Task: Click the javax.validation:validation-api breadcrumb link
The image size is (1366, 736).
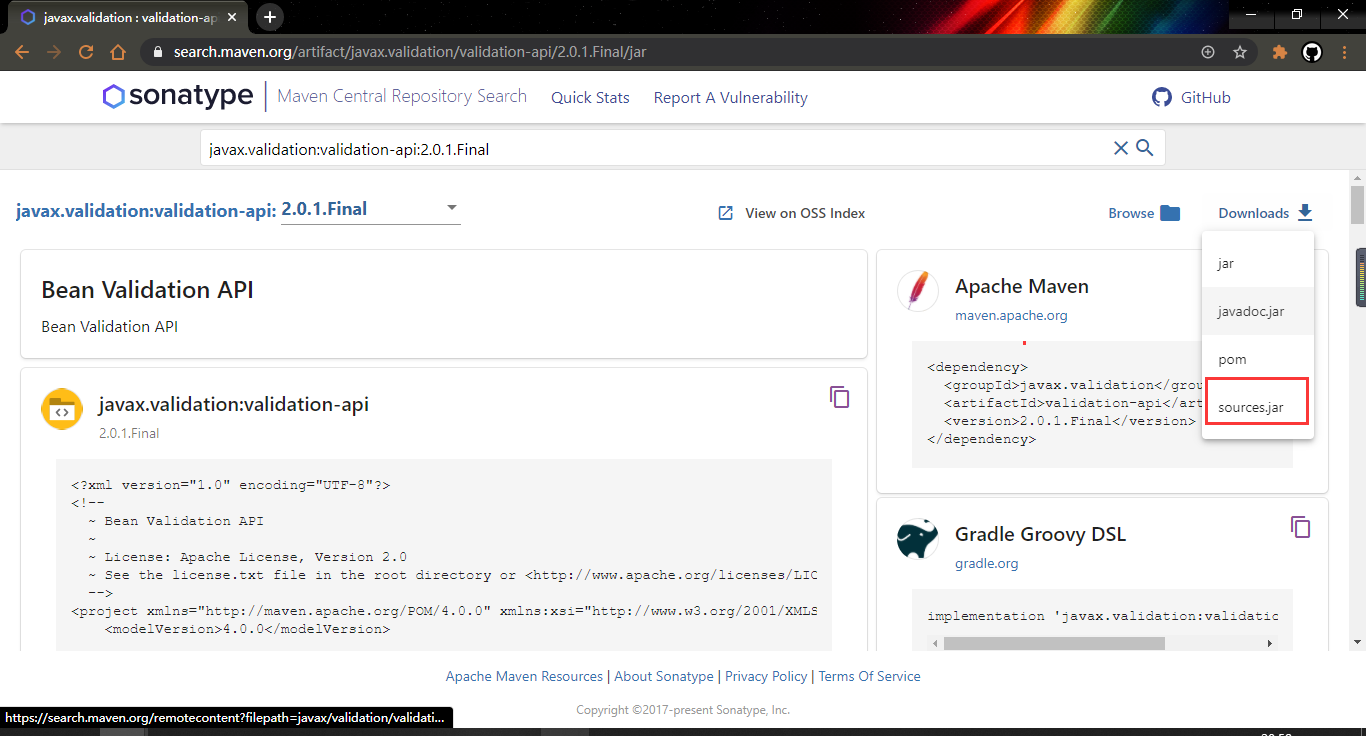Action: point(146,210)
